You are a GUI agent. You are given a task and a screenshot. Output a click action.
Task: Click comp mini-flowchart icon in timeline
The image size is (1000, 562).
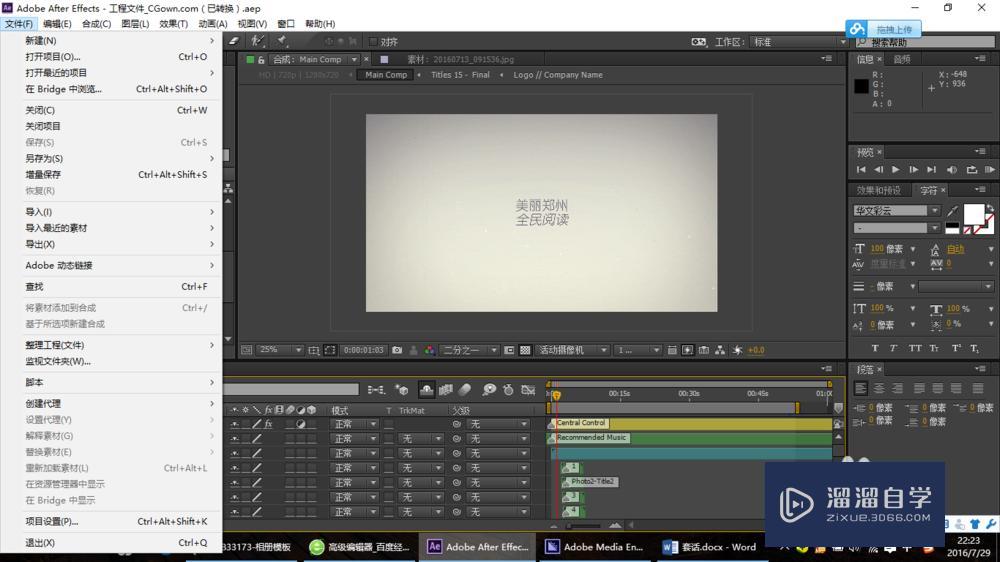[x=376, y=390]
